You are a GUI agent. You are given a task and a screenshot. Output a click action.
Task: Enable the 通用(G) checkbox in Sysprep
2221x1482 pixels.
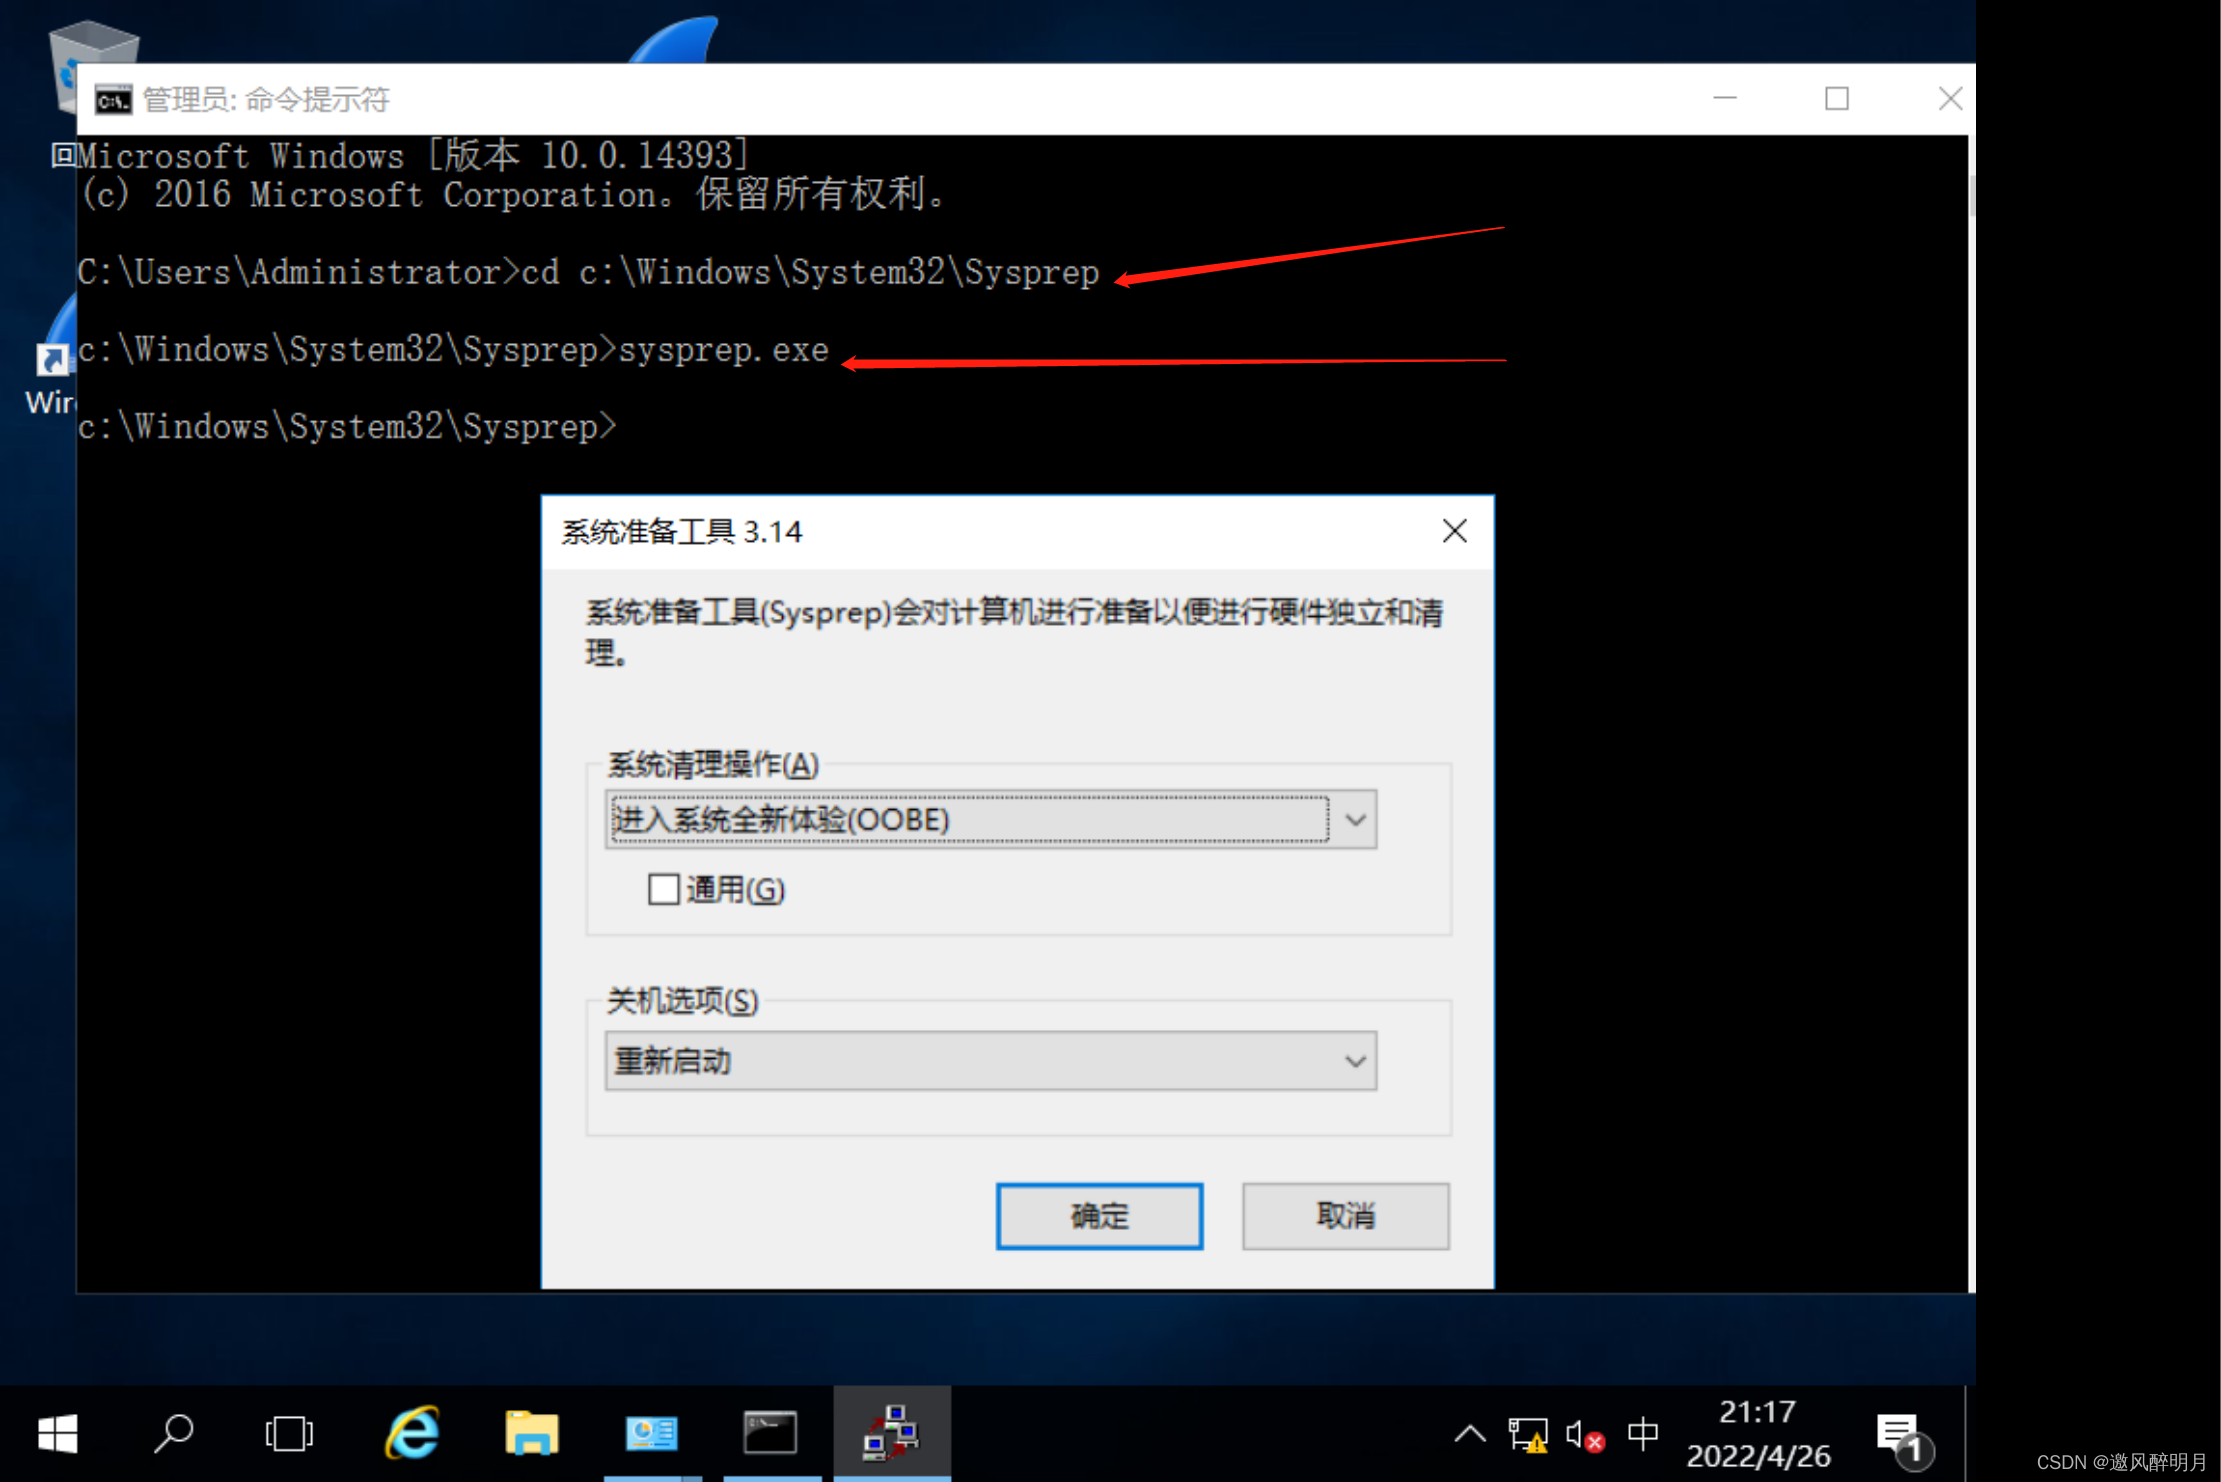click(663, 889)
